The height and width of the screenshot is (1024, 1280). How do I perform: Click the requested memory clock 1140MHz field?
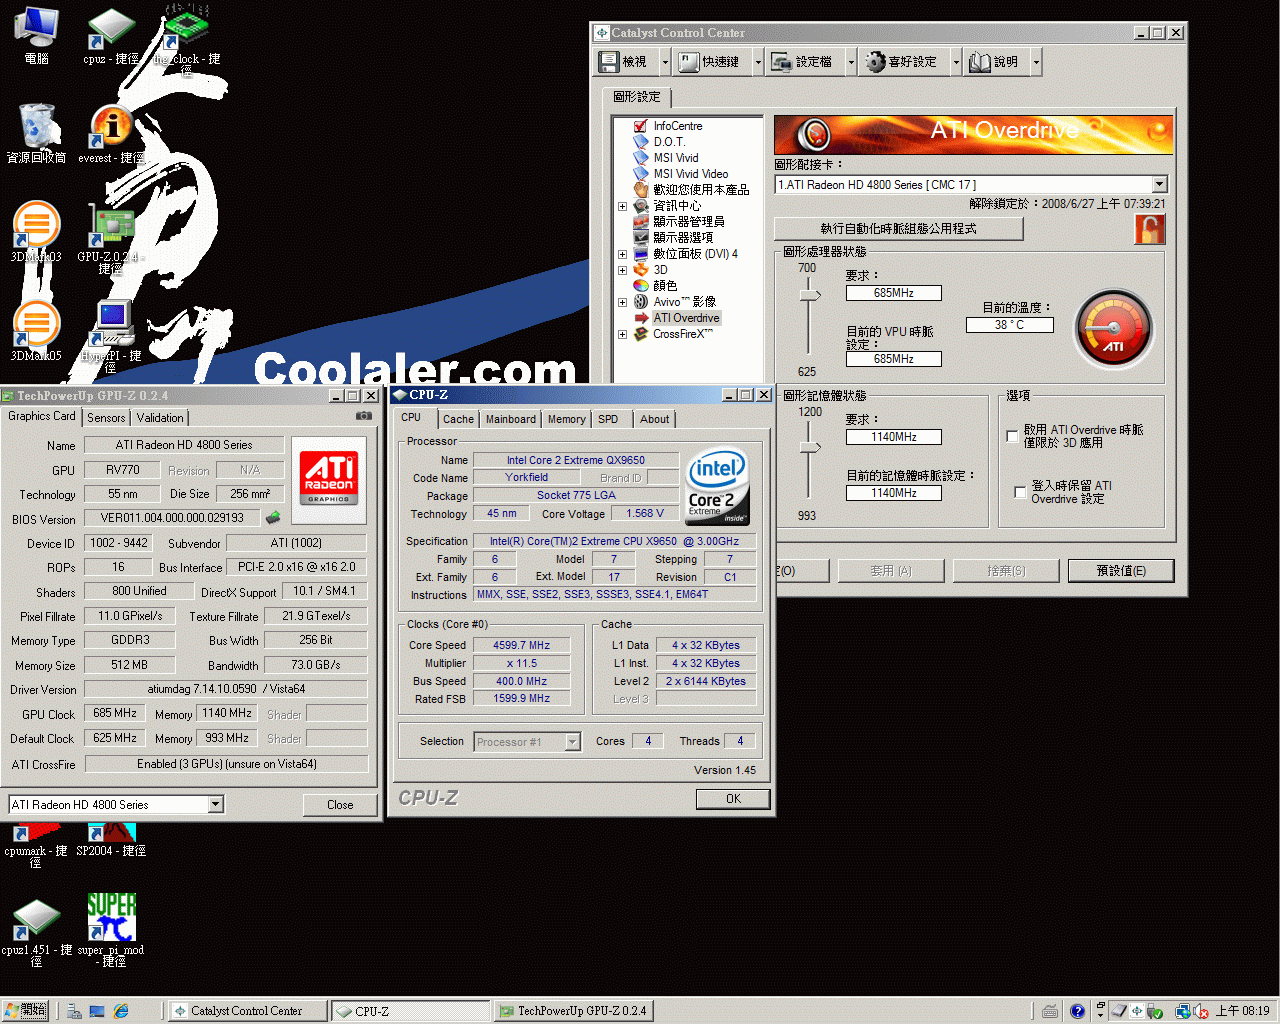tap(893, 437)
